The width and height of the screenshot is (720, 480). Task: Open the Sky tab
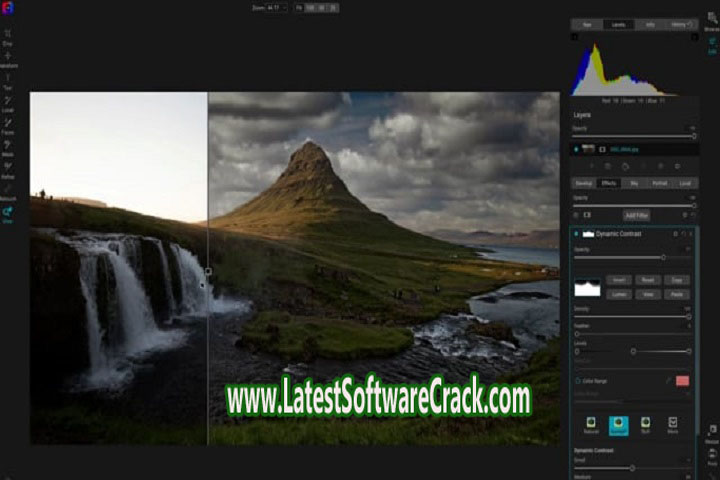[x=634, y=183]
